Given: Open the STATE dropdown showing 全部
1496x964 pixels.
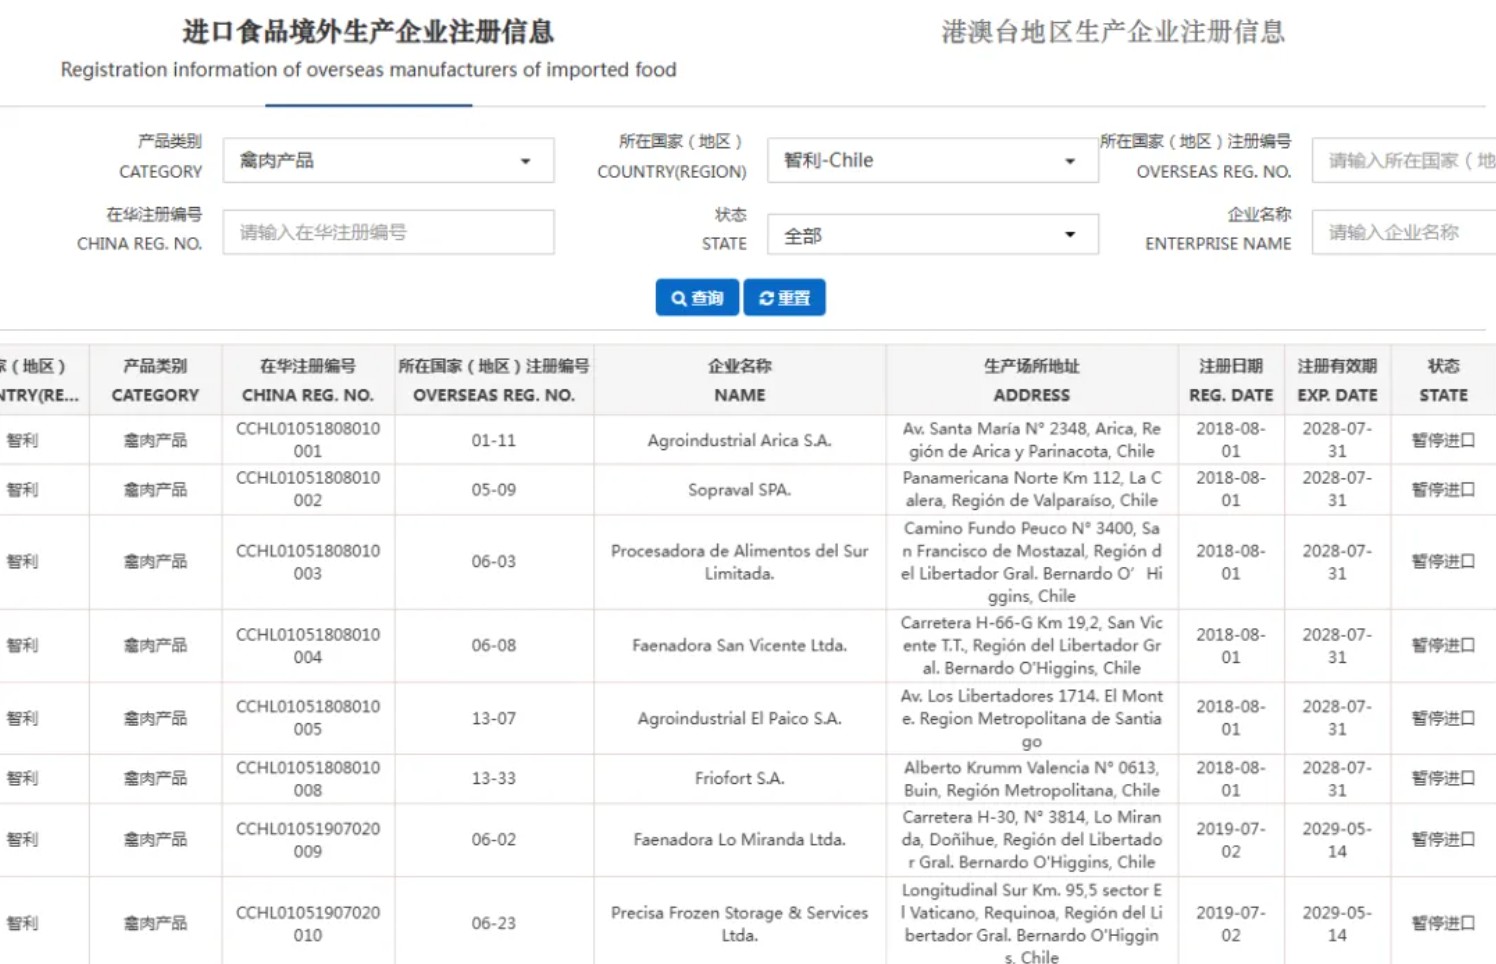Looking at the screenshot, I should pyautogui.click(x=930, y=234).
